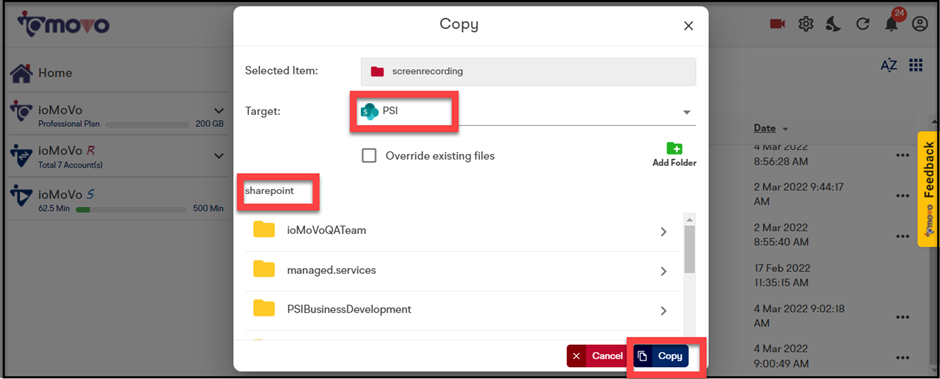Open the Feedback side tab

pyautogui.click(x=927, y=189)
